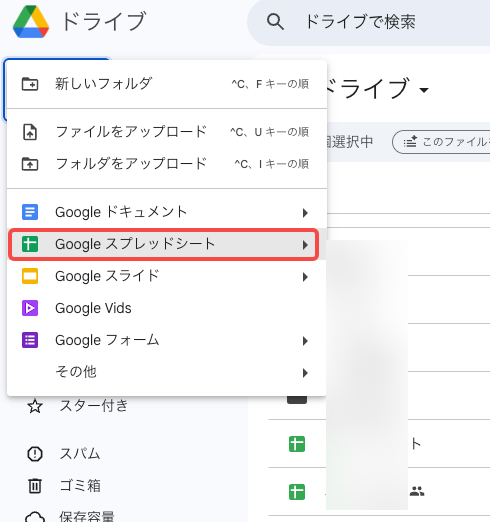Open ゴミ箱 in sidebar
This screenshot has height=522, width=490.
click(80, 485)
